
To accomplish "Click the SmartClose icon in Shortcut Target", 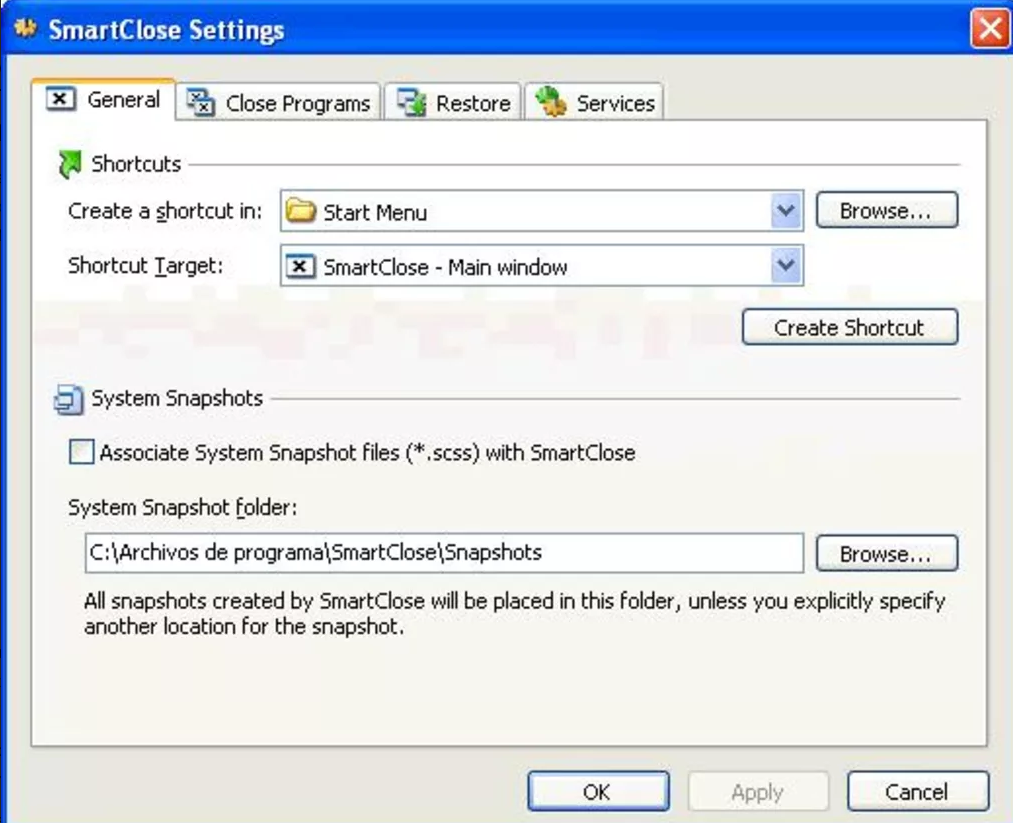I will click(301, 267).
